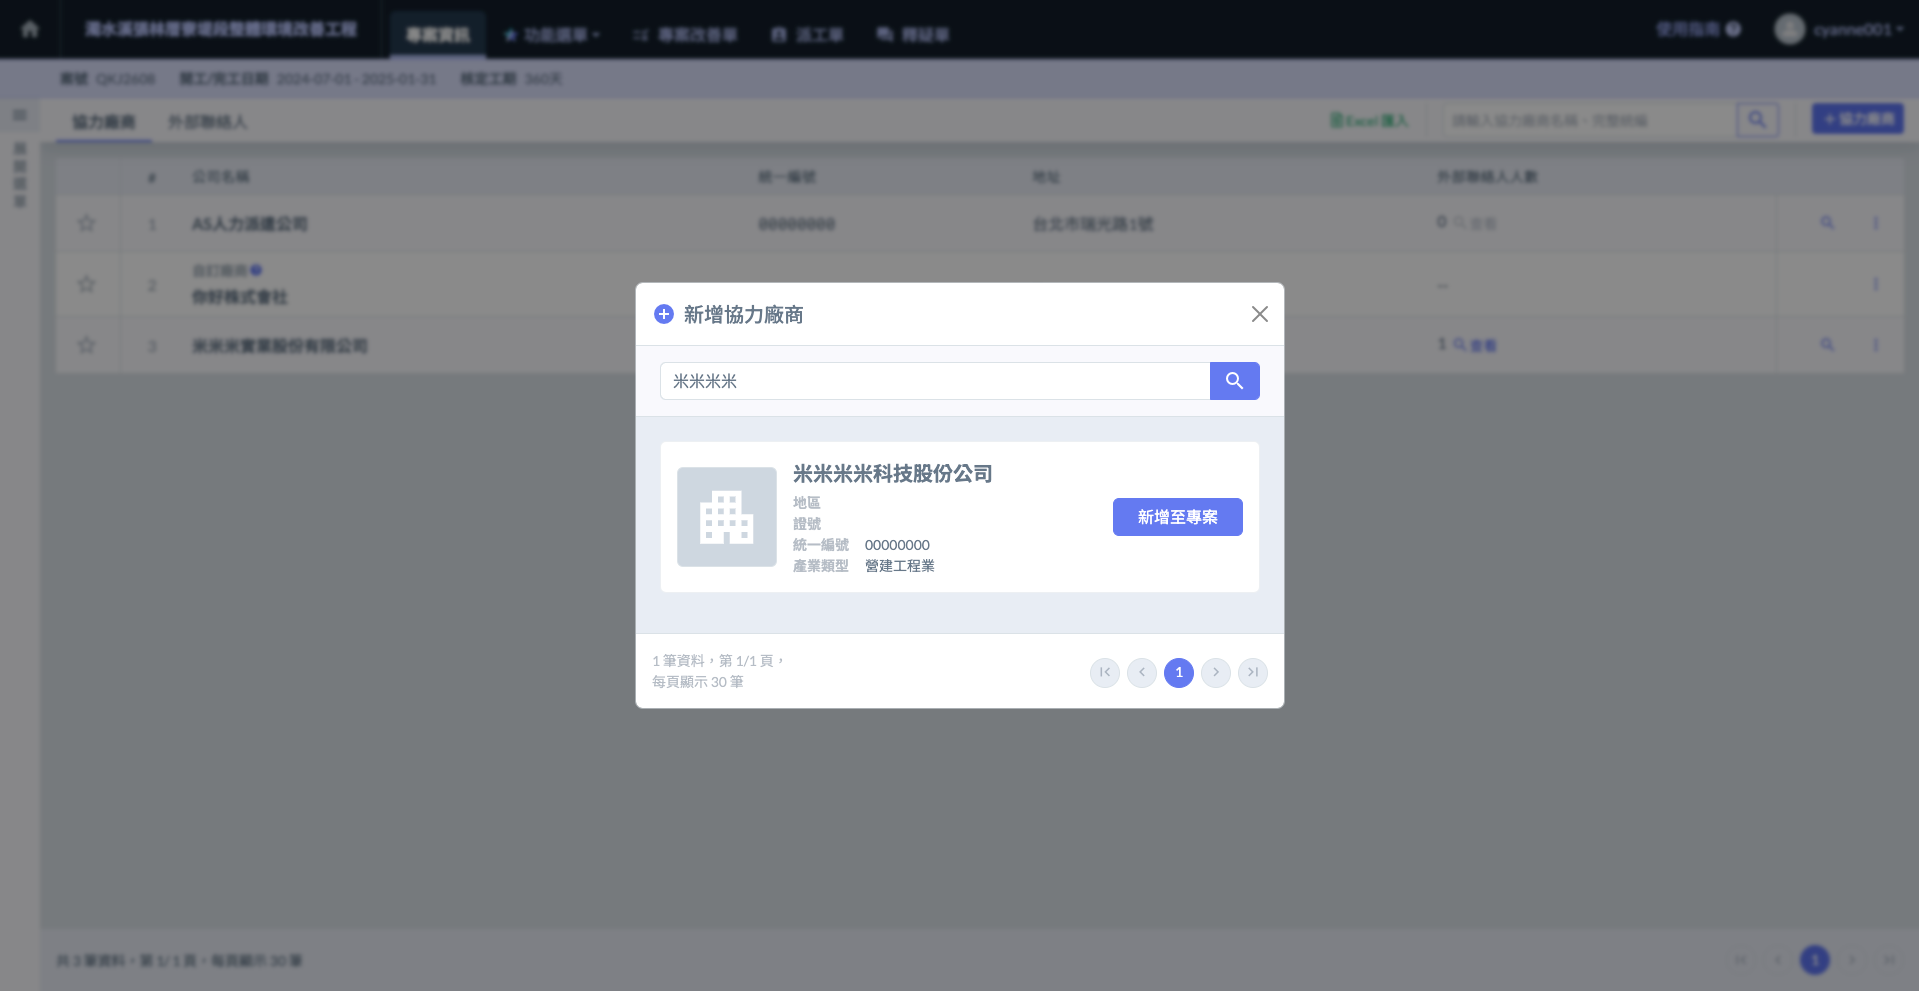Image resolution: width=1919 pixels, height=991 pixels.
Task: Select the 協力廠商 tab
Action: click(x=103, y=122)
